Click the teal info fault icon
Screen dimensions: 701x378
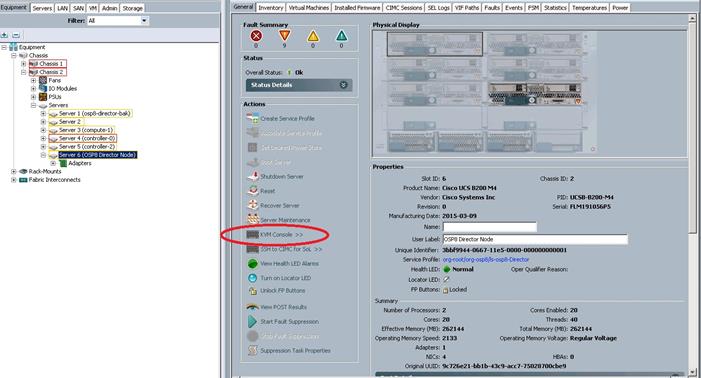pos(341,36)
